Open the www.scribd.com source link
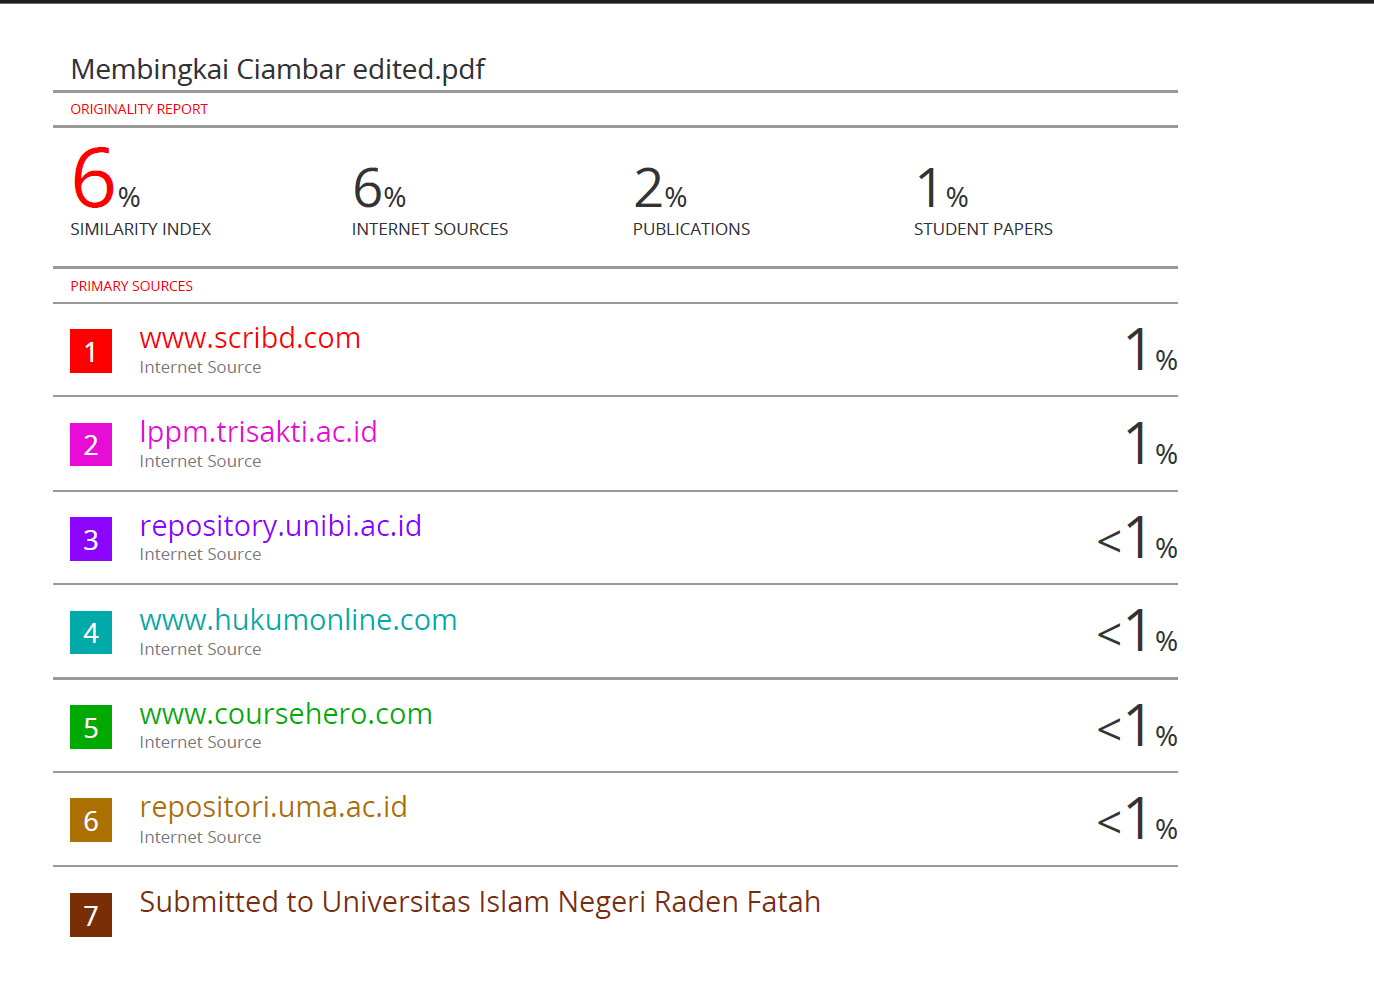Viewport: 1374px width, 982px height. 250,338
